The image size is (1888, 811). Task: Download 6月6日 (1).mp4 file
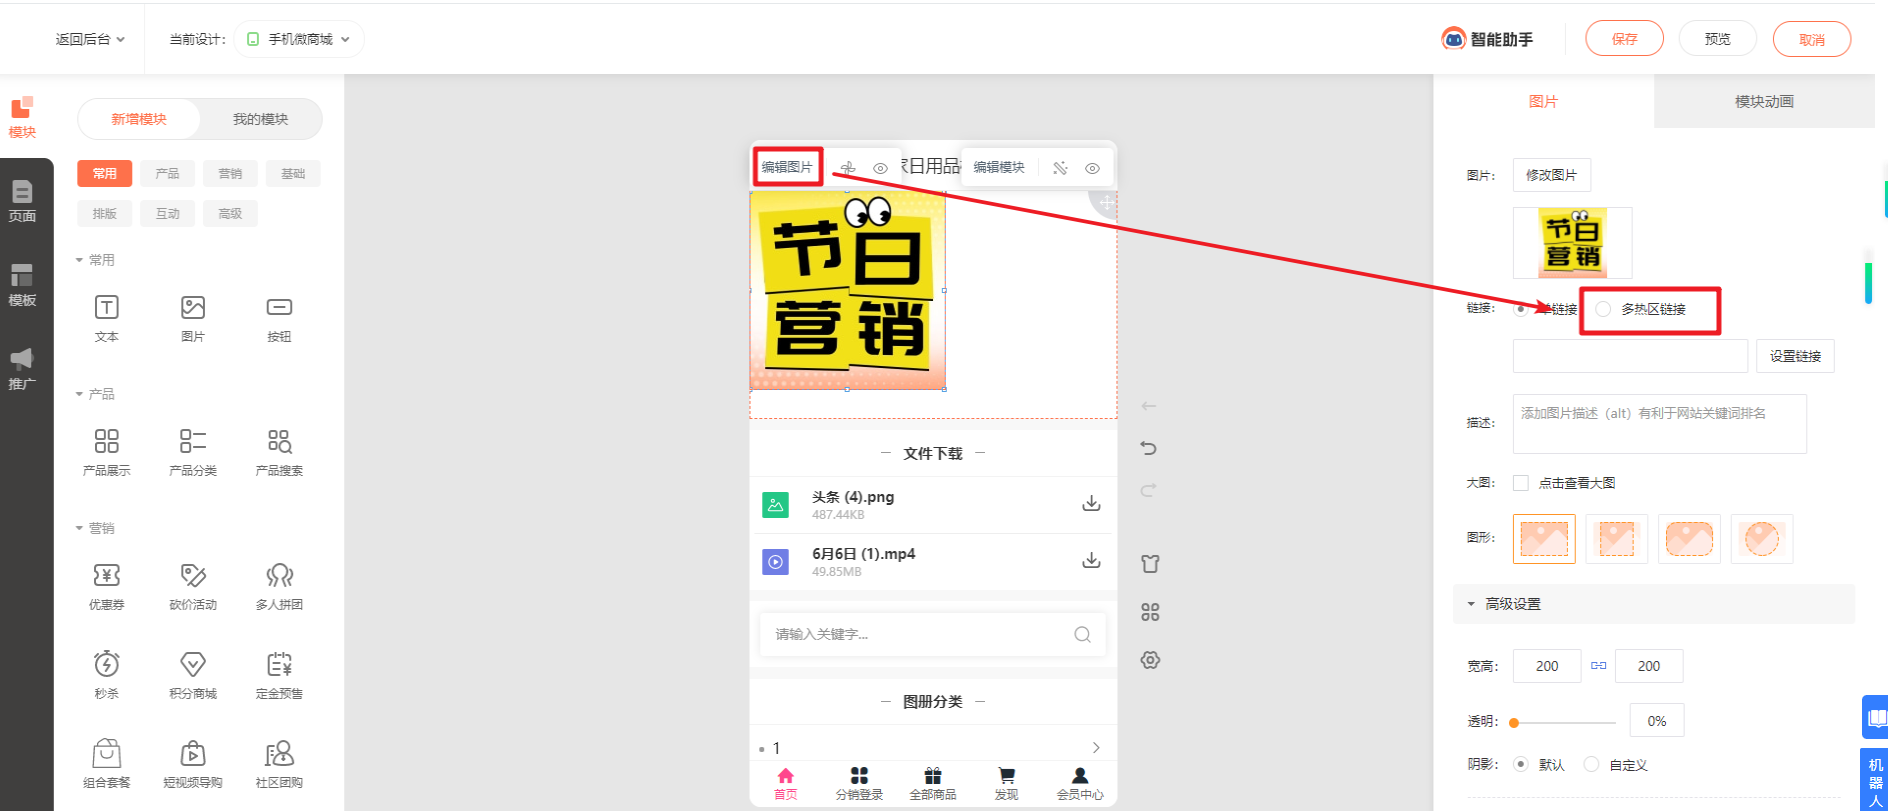point(1091,560)
